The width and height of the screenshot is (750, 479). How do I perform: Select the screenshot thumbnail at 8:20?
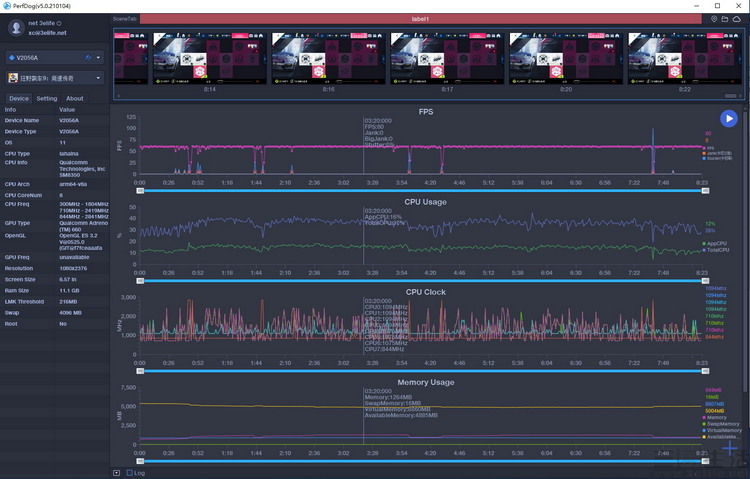pos(566,58)
